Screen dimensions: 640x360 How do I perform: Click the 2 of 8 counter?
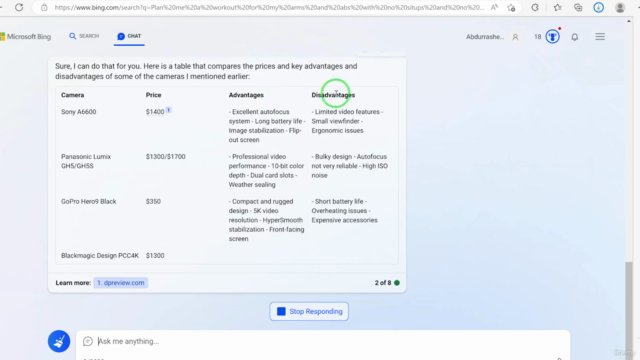pos(383,283)
